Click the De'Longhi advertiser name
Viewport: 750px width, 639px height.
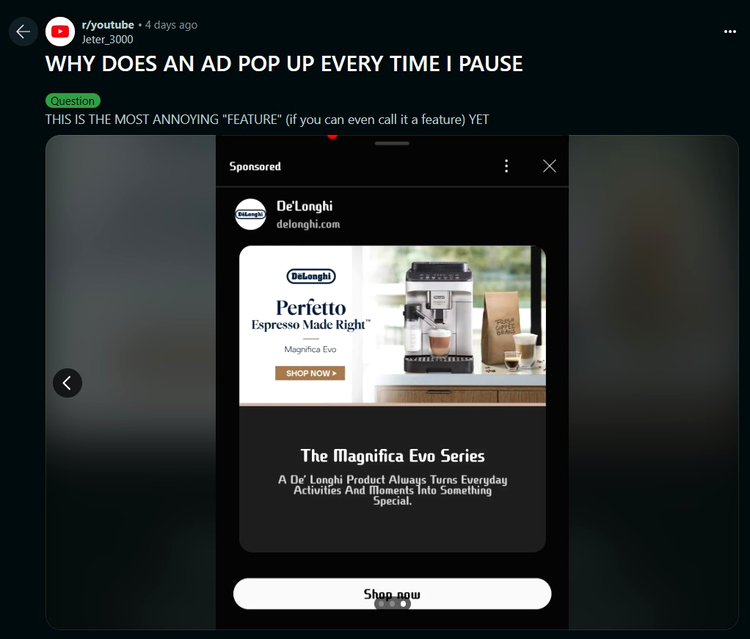(304, 206)
